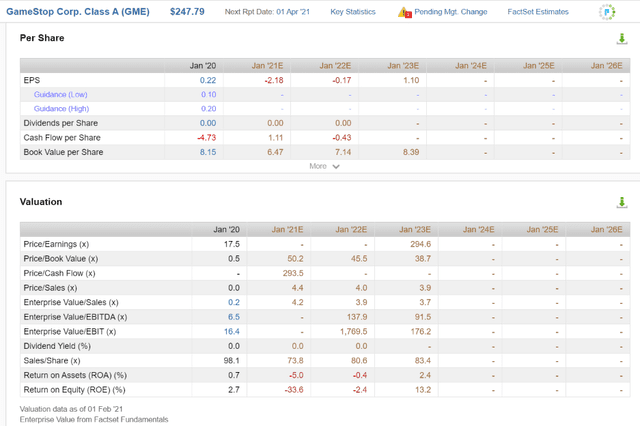Click Sales/Share estimate 80.6
The height and width of the screenshot is (426, 640).
pos(359,361)
